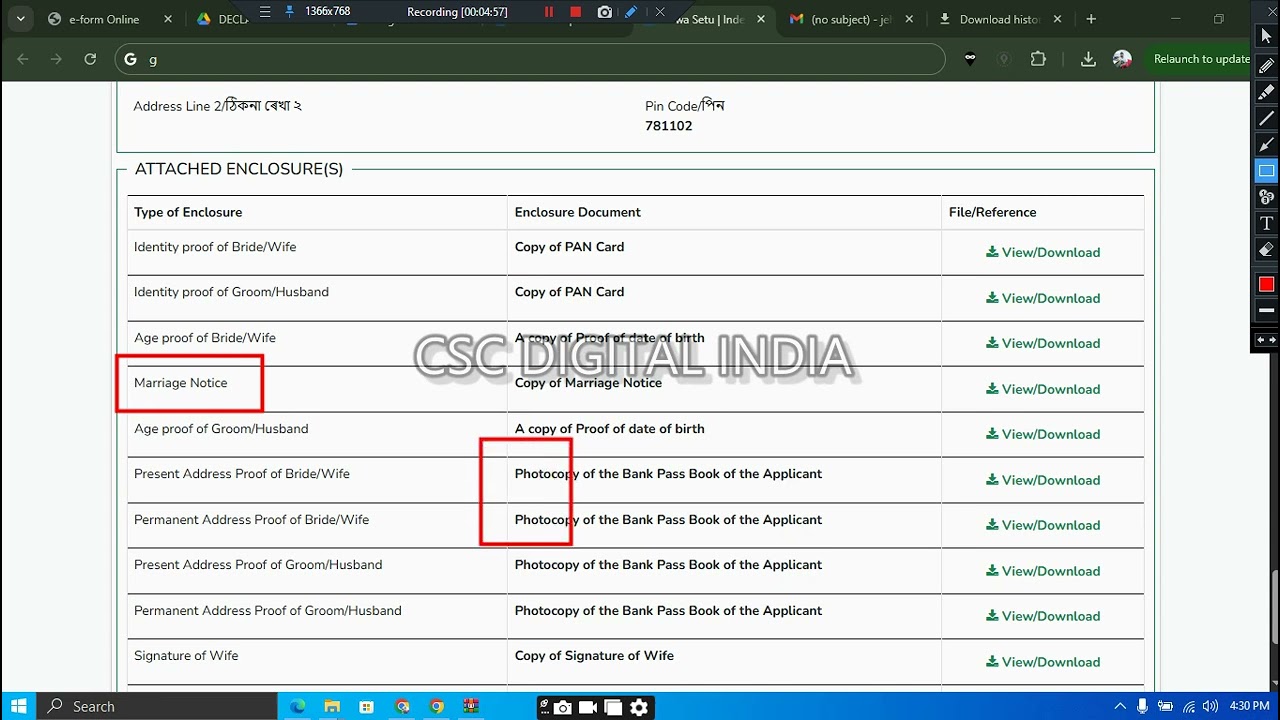Screen dimensions: 1280x720
Task: Toggle the annotation toolbar position arrows
Action: pos(1266,340)
